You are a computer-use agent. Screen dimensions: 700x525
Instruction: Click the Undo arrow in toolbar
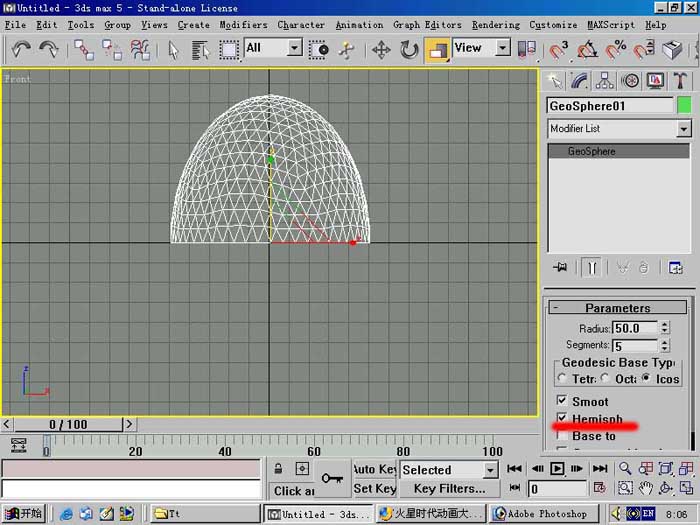pos(21,49)
